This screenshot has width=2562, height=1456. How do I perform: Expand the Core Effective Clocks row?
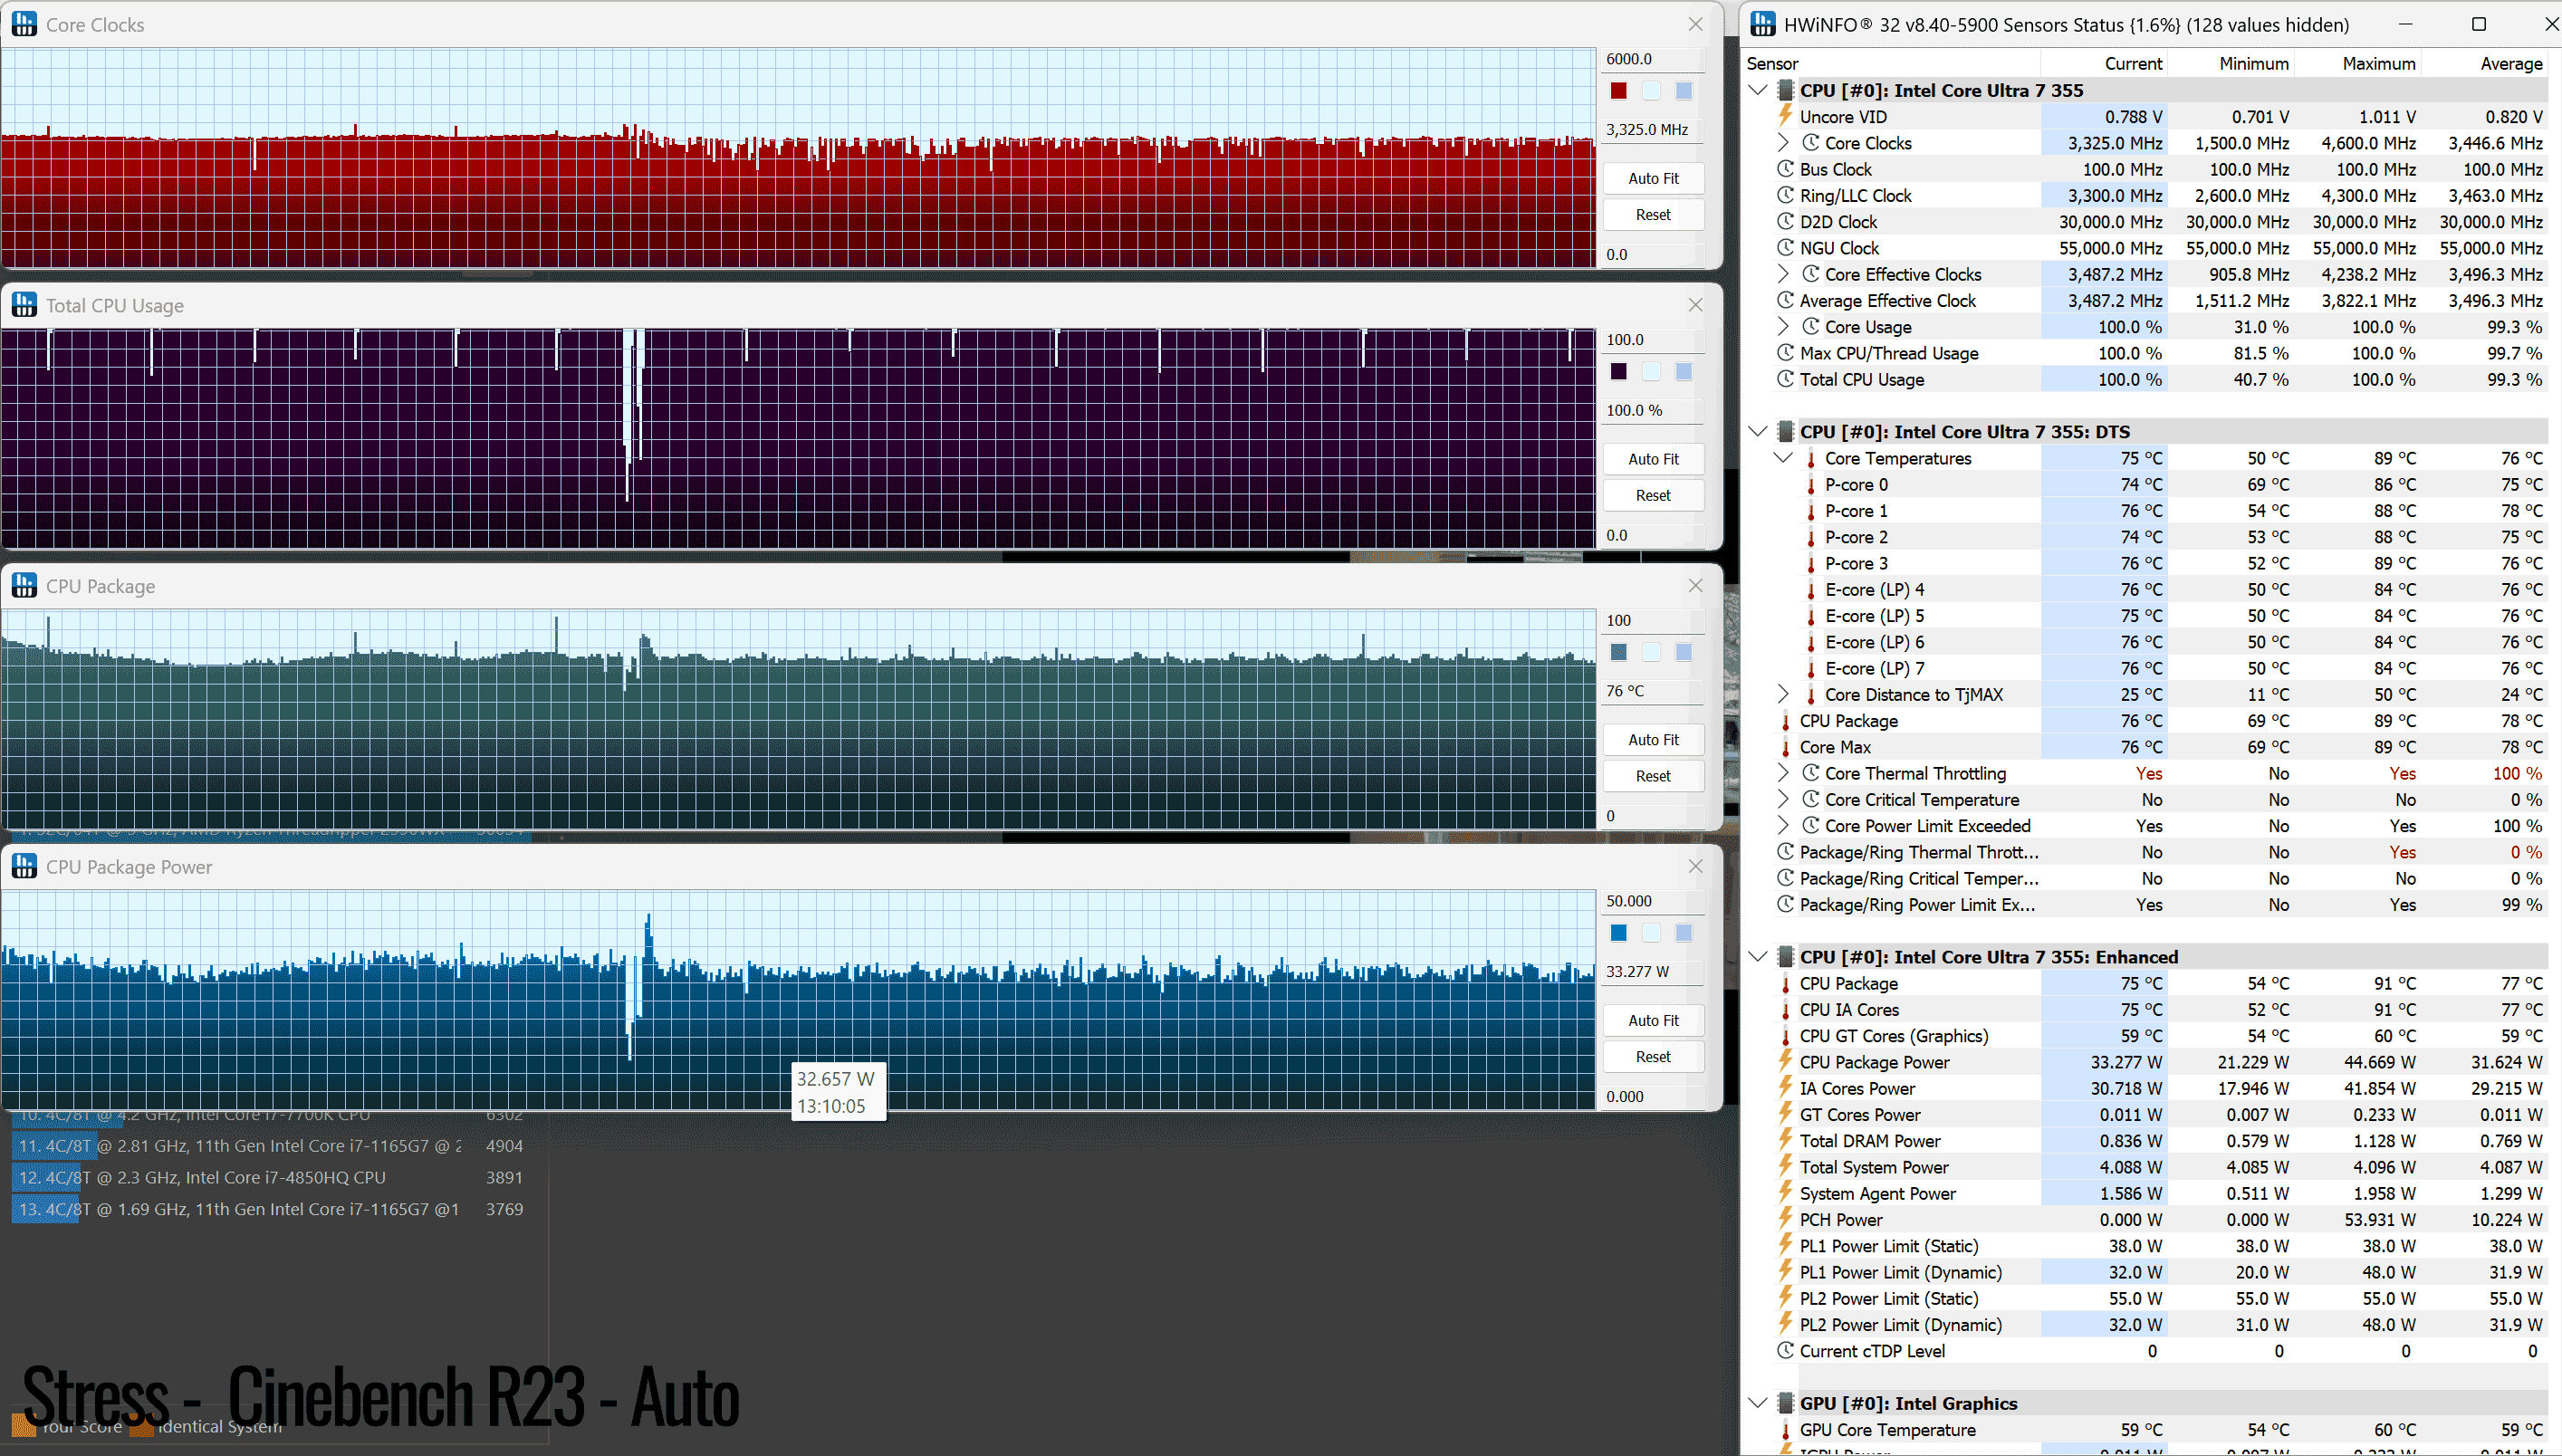tap(1783, 274)
